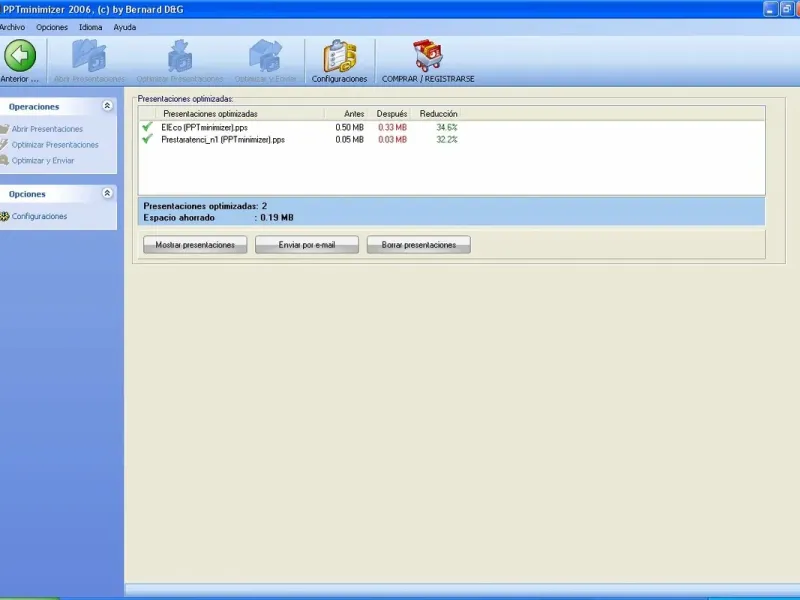Image resolution: width=800 pixels, height=600 pixels.
Task: Click the 34.6% reduction value
Action: coord(447,128)
